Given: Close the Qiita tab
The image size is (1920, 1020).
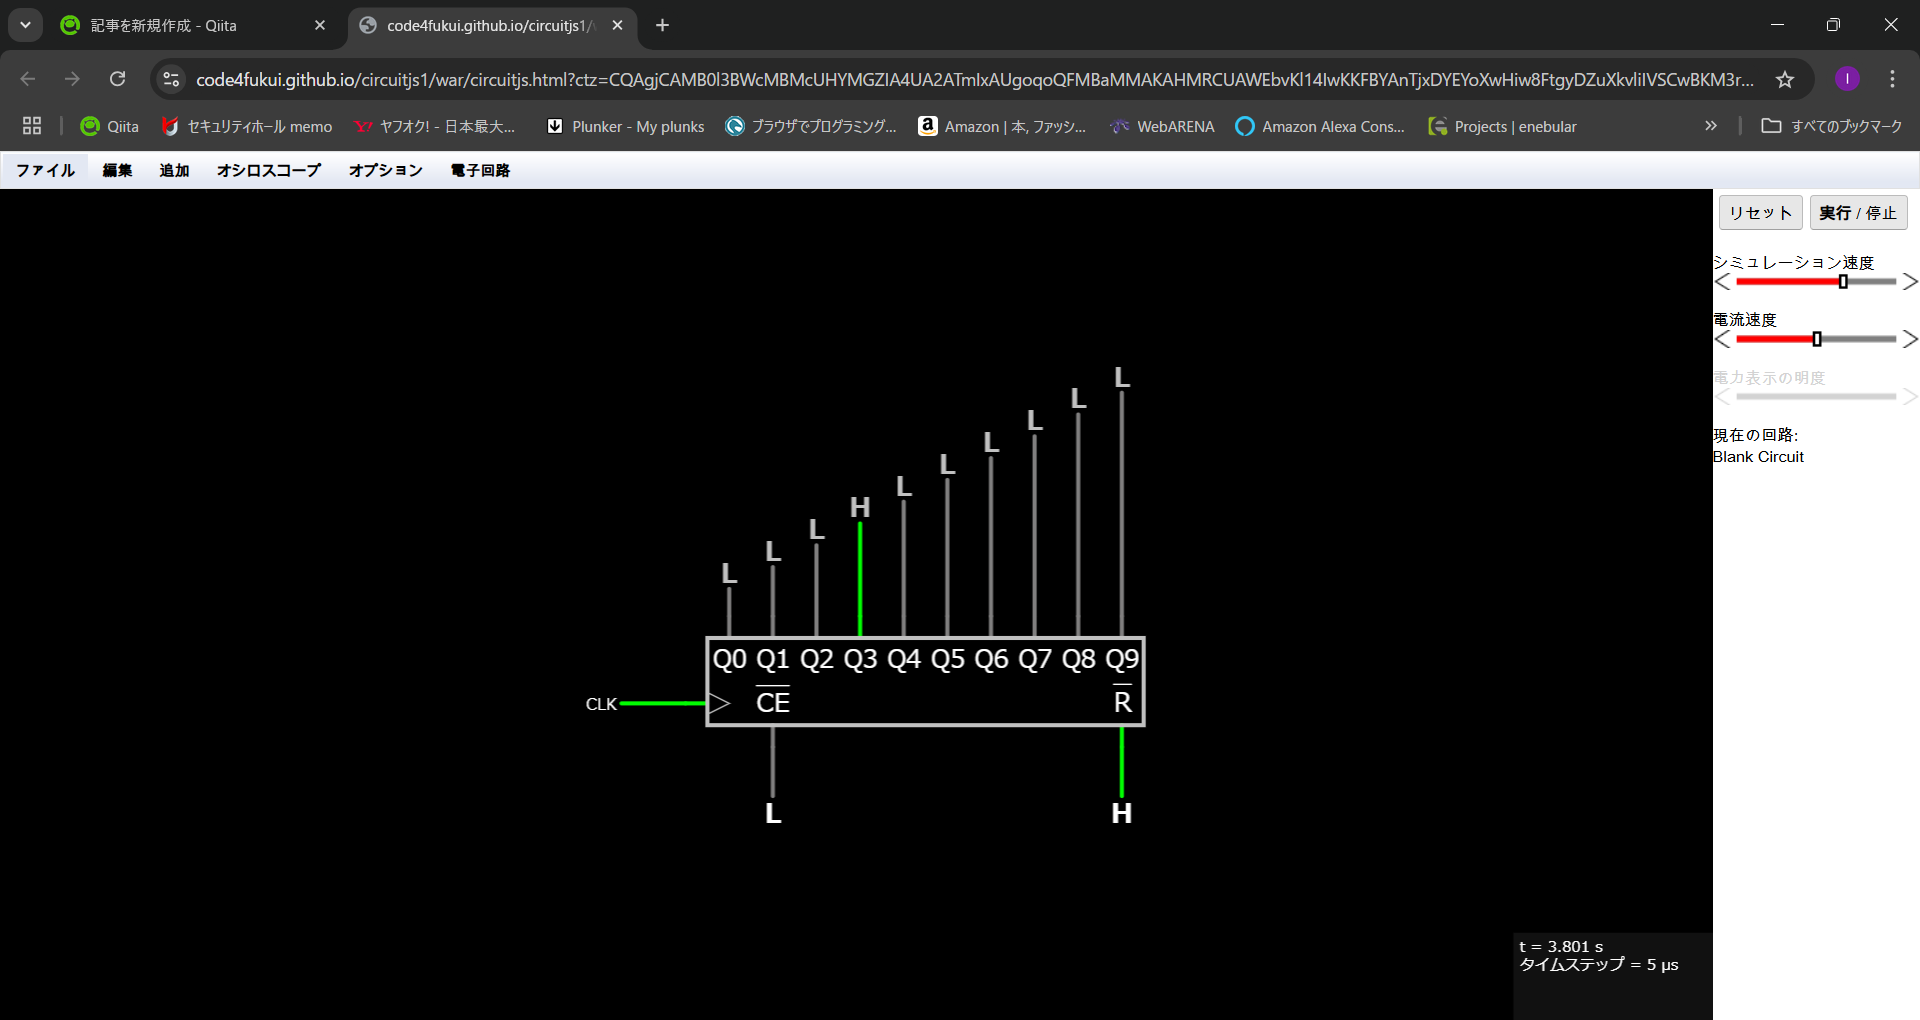Looking at the screenshot, I should point(320,25).
